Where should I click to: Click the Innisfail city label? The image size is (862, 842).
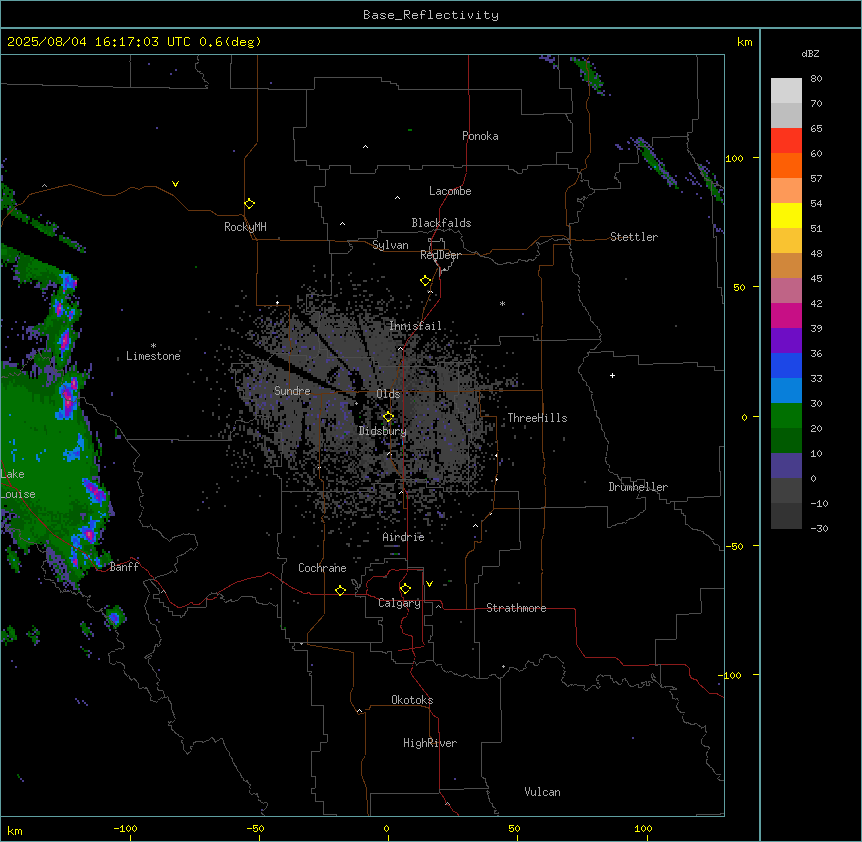[x=415, y=326]
